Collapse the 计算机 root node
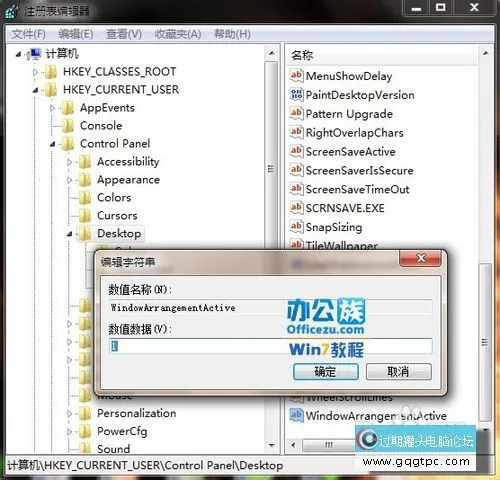The height and width of the screenshot is (480, 500). pyautogui.click(x=18, y=54)
